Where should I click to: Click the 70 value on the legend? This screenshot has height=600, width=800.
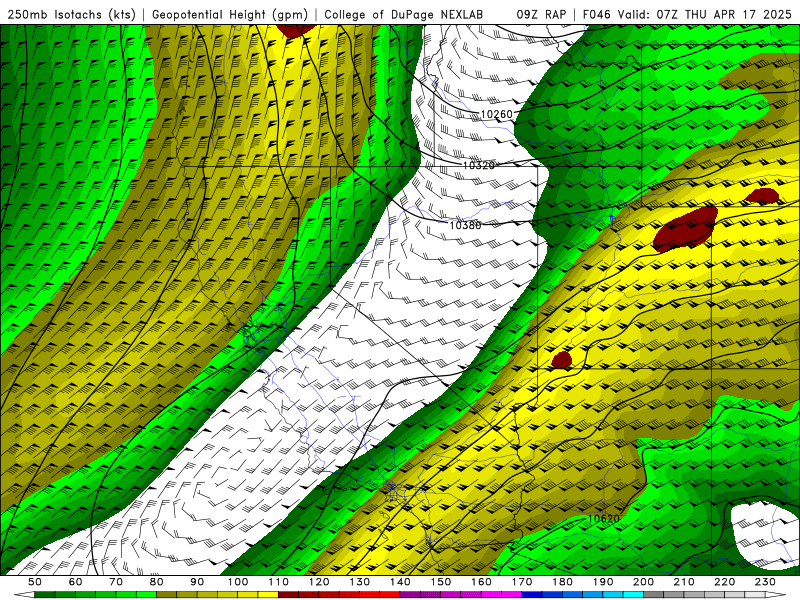(x=116, y=582)
